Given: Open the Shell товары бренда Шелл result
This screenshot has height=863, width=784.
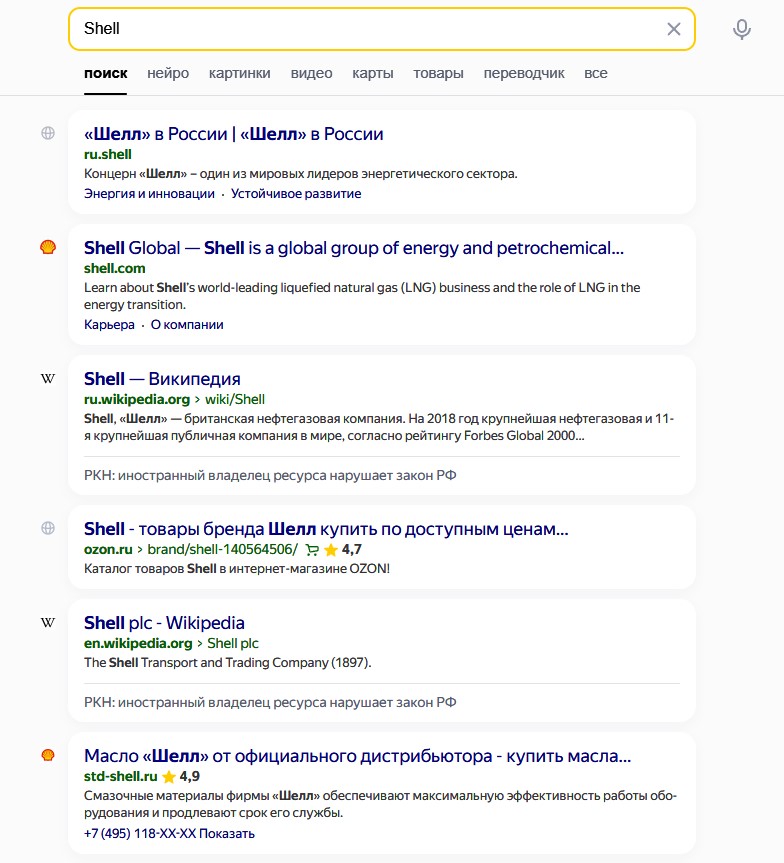Looking at the screenshot, I should [326, 529].
